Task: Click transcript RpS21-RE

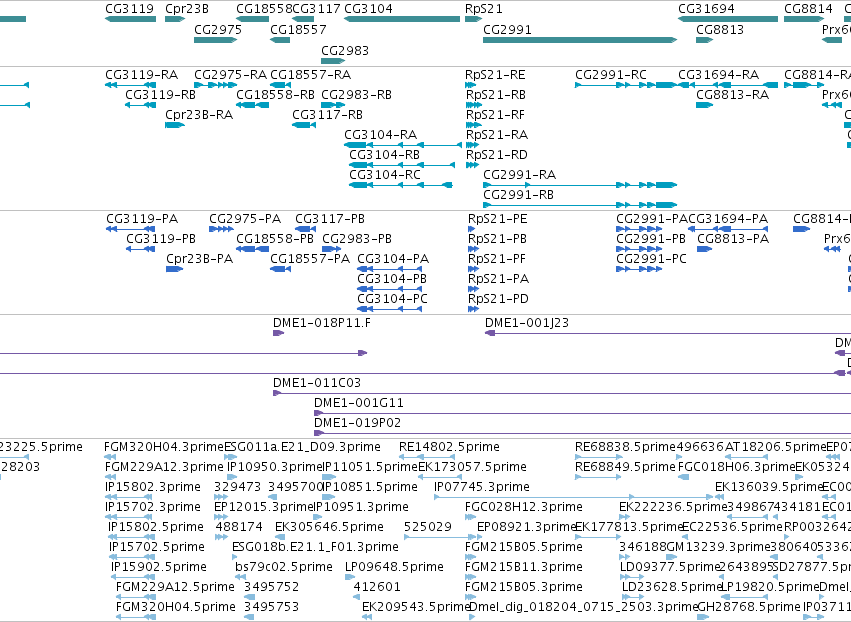Action: [x=495, y=74]
